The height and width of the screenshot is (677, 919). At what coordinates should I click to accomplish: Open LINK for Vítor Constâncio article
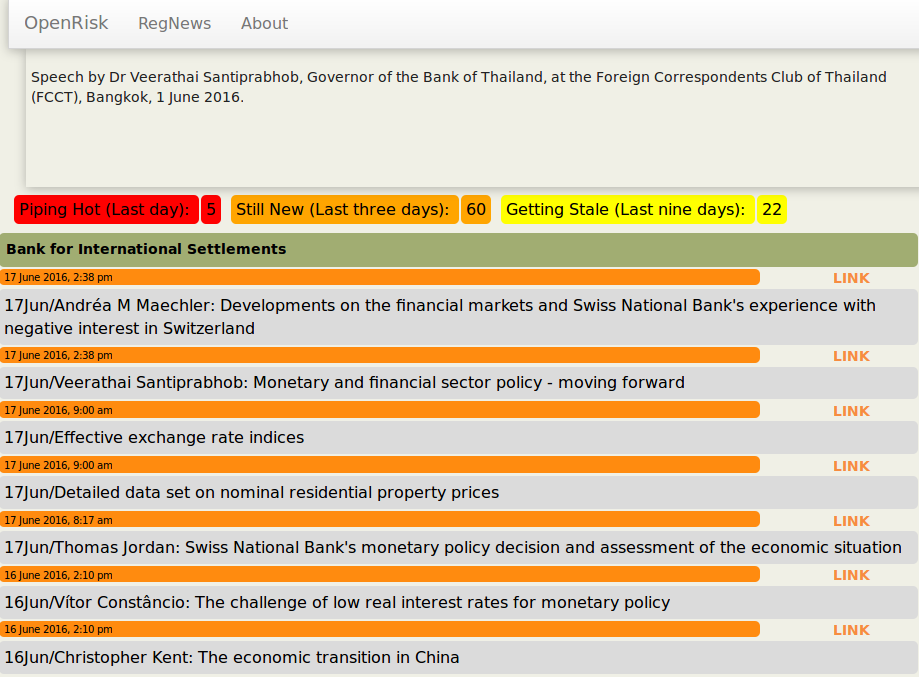(851, 576)
